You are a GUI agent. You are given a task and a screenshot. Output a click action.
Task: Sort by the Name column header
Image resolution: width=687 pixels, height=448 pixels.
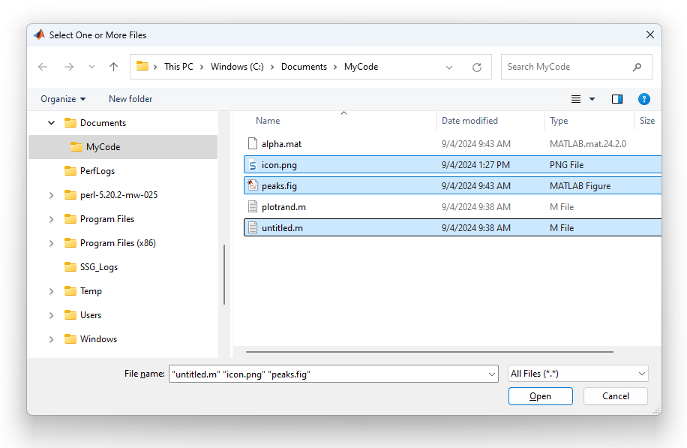tap(268, 121)
